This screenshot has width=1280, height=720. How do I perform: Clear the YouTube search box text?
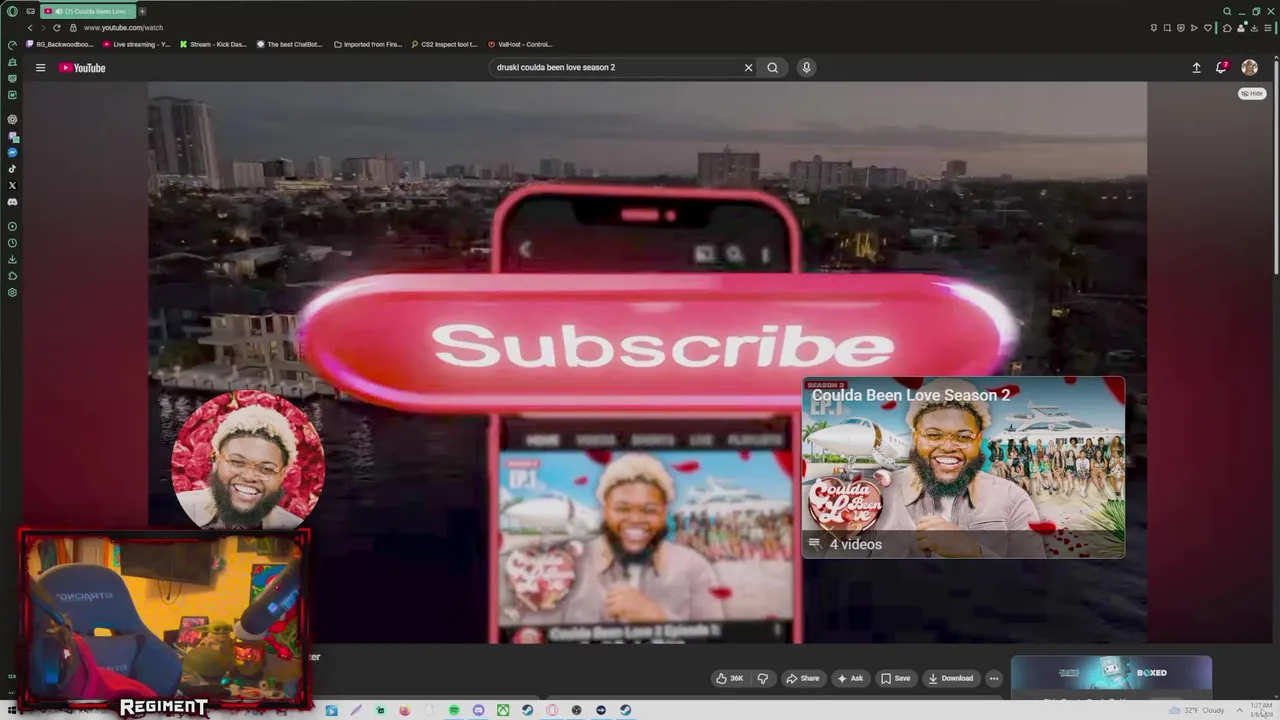[748, 68]
